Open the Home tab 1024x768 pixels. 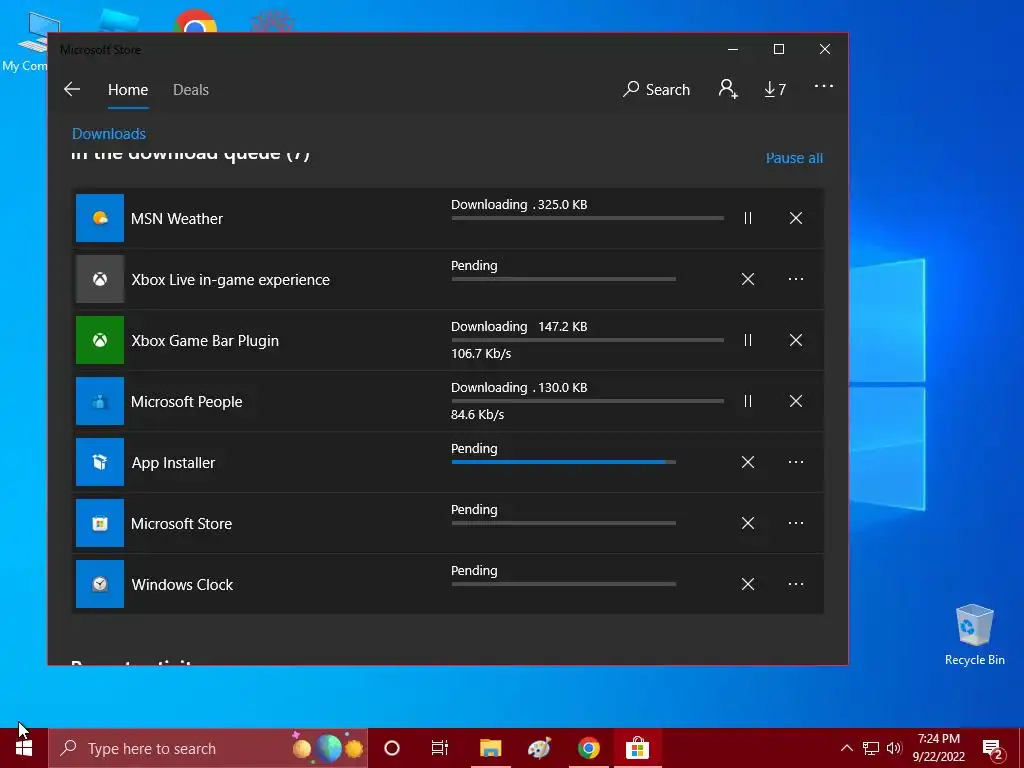(128, 89)
